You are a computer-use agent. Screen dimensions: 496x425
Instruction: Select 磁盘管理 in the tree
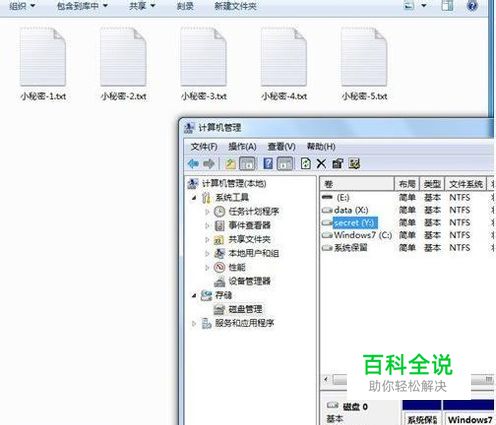(x=245, y=309)
